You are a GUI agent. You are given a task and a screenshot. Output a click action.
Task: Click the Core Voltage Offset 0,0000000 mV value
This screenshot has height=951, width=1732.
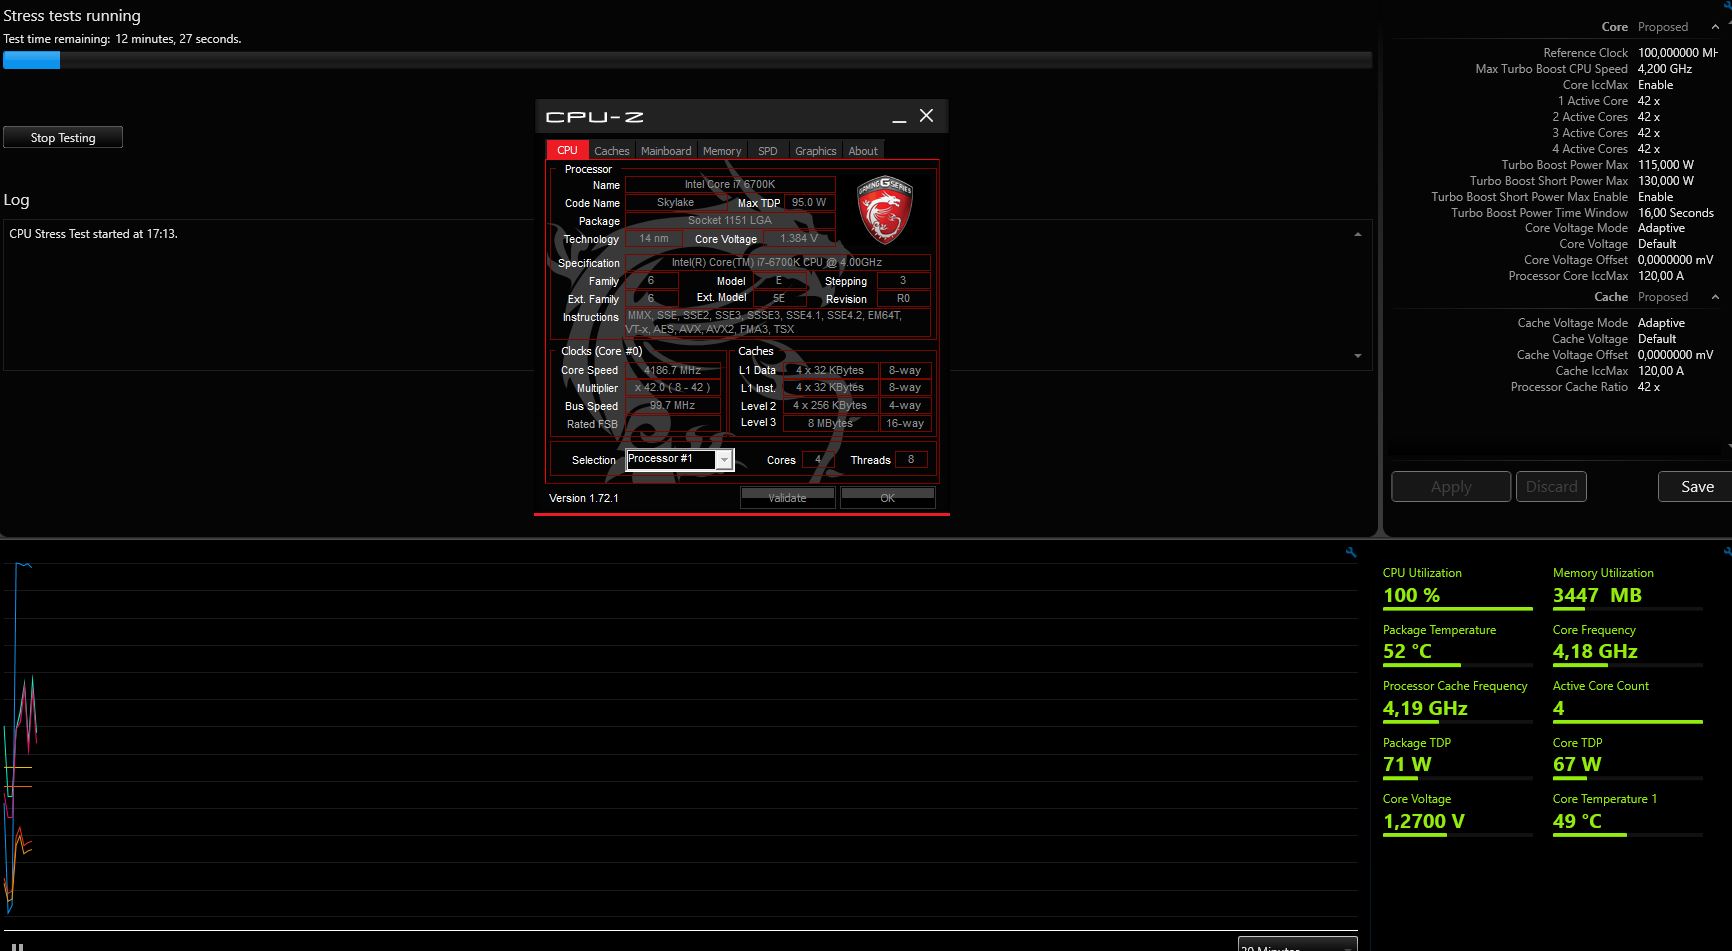pos(1676,260)
